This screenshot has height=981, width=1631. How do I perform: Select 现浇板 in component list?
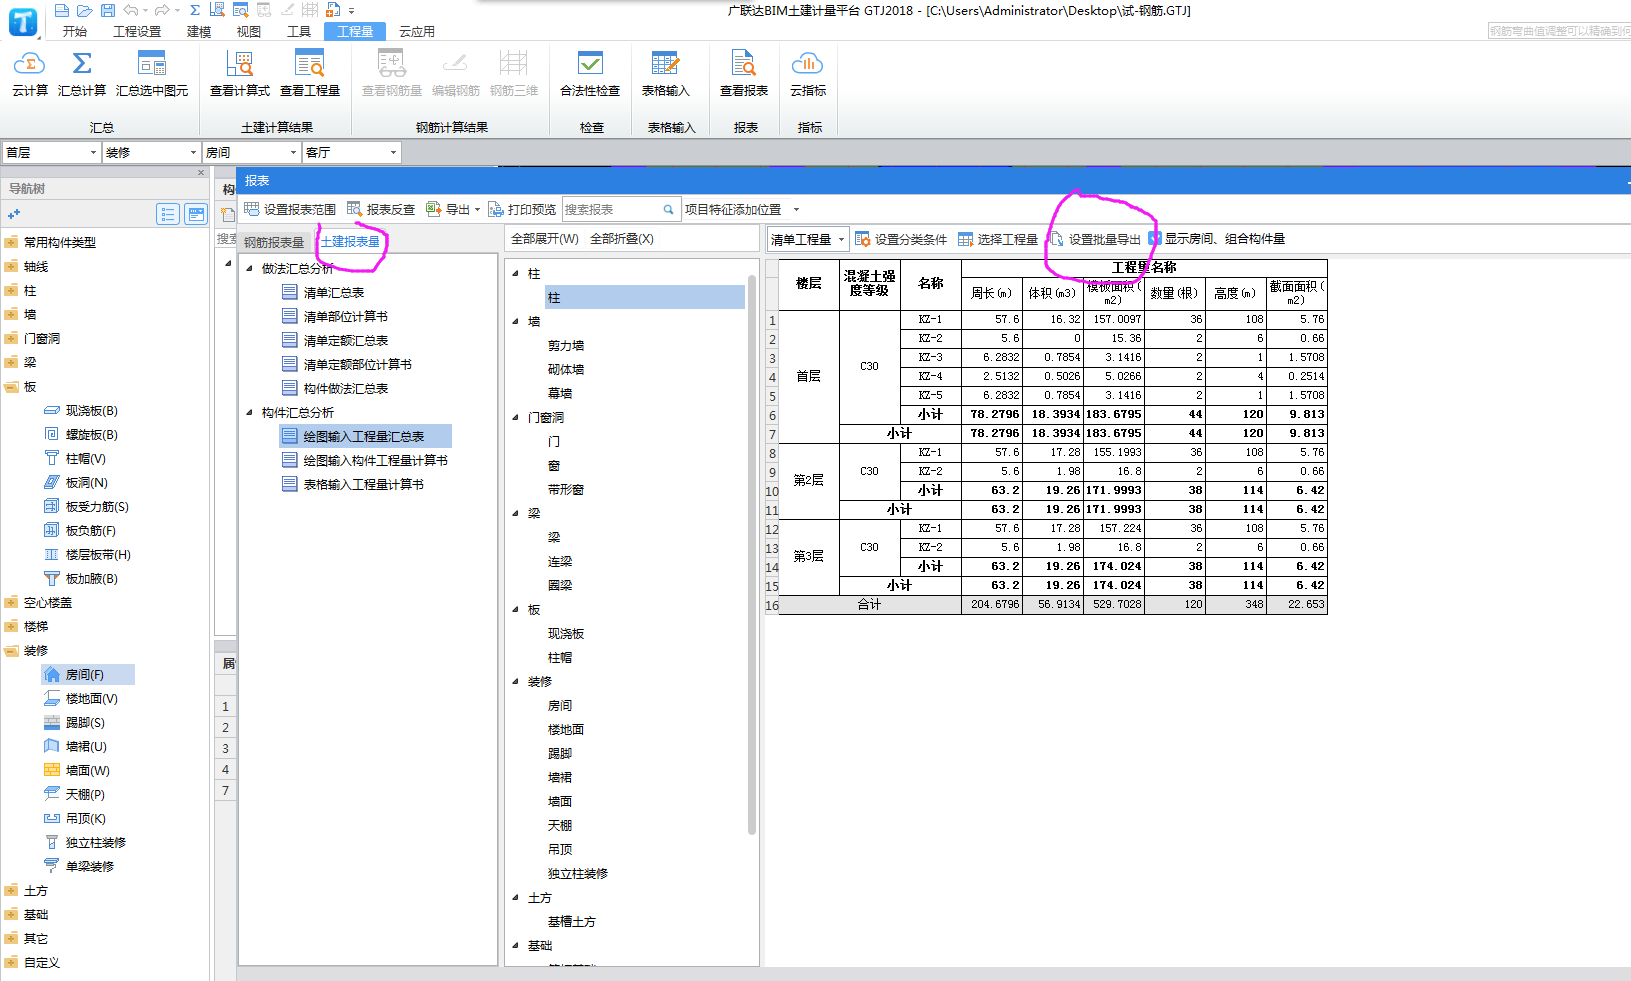(x=566, y=634)
